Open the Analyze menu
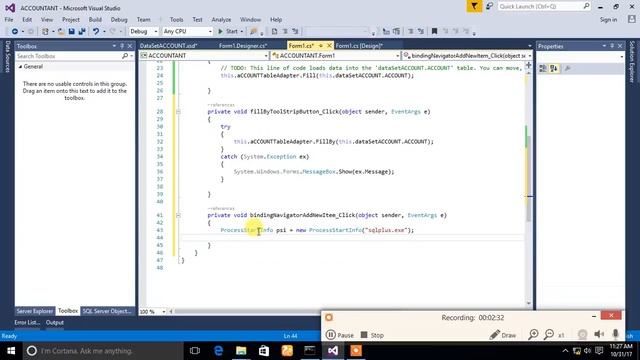The height and width of the screenshot is (360, 640). (221, 20)
